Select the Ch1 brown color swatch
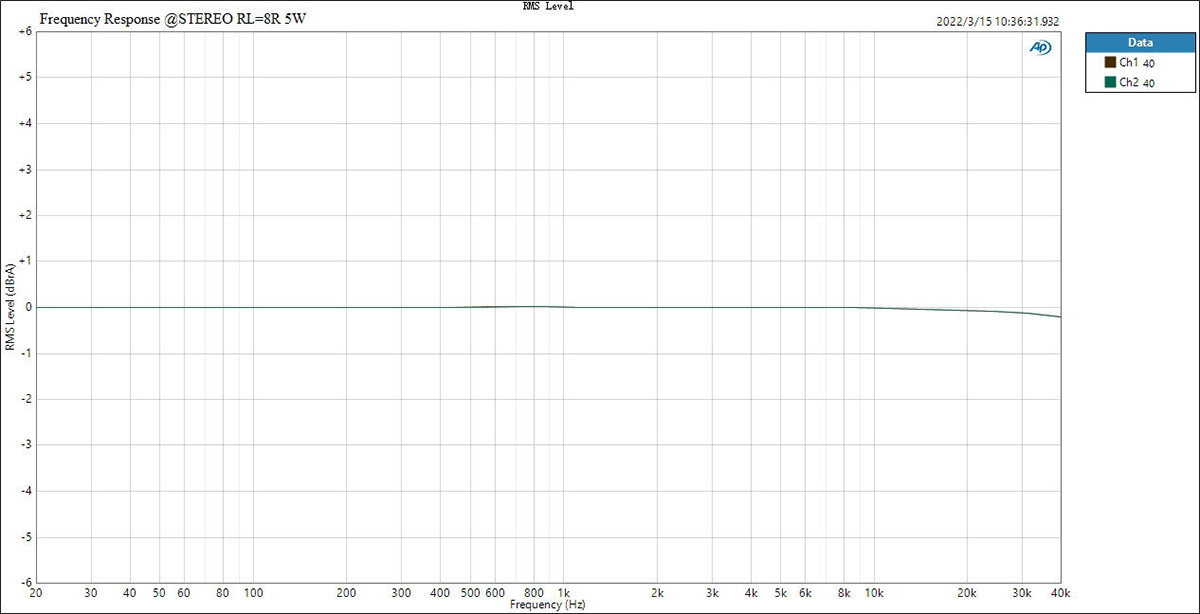 tap(1109, 63)
